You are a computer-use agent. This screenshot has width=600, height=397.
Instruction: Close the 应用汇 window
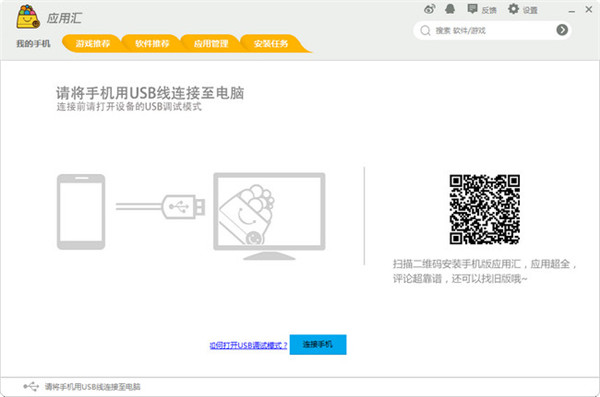(x=589, y=10)
